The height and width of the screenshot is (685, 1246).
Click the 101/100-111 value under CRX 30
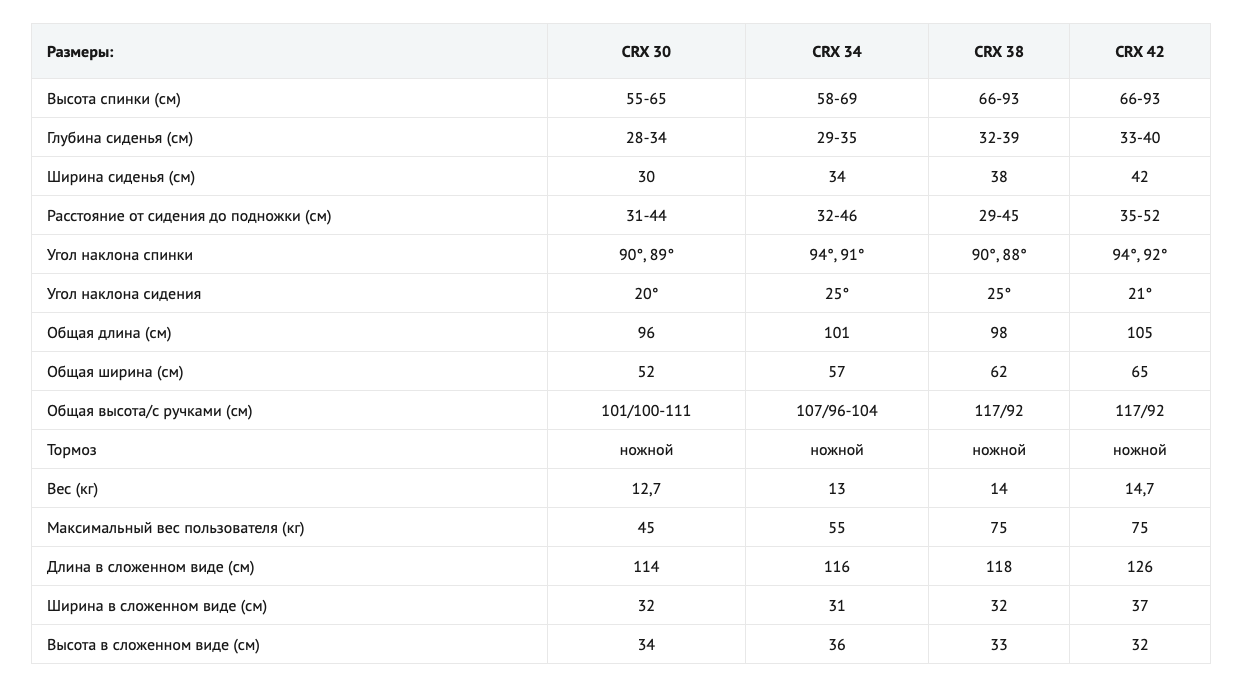(646, 411)
